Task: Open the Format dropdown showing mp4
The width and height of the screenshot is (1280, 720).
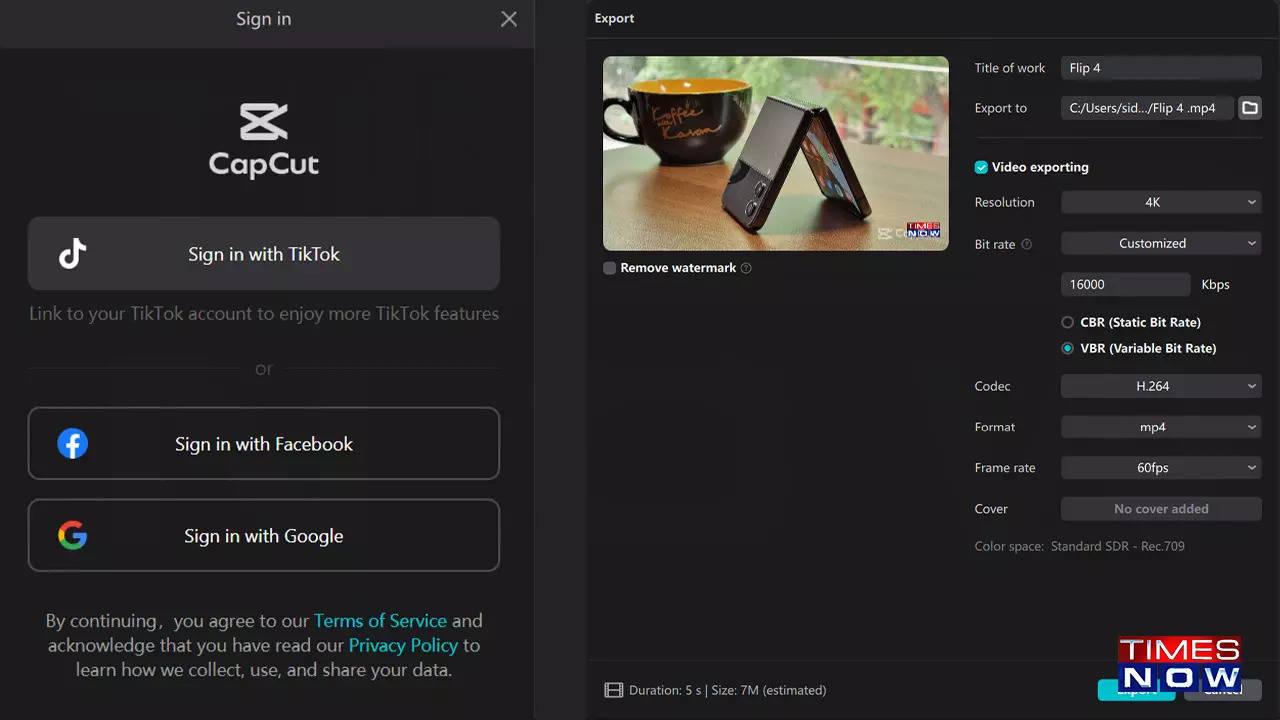Action: 1161,427
